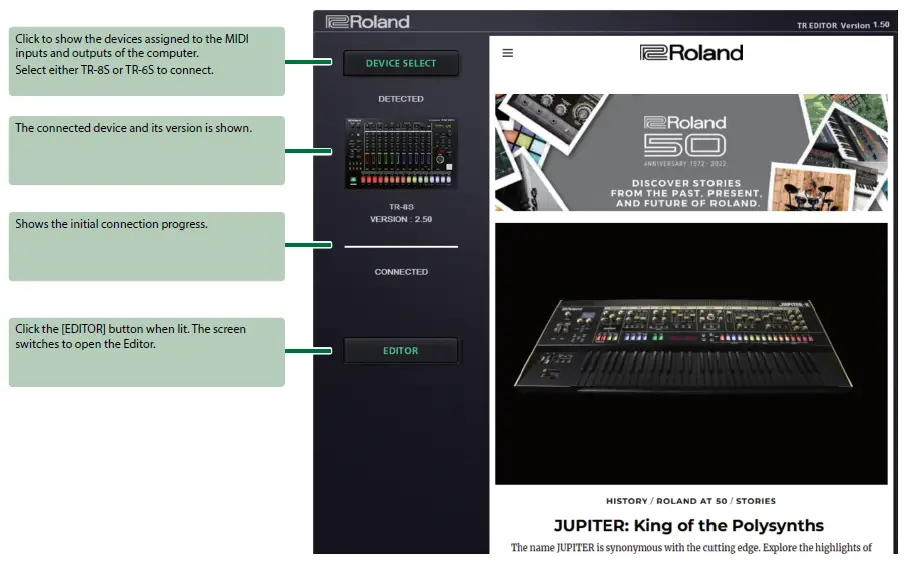Click the JUPITER synthesizer photo

[x=691, y=353]
